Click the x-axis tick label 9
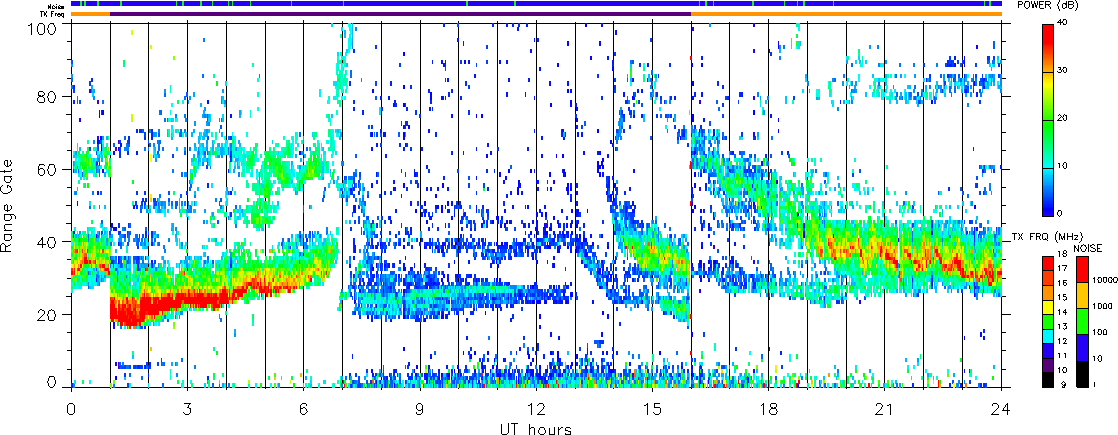This screenshot has width=1118, height=435. [420, 409]
